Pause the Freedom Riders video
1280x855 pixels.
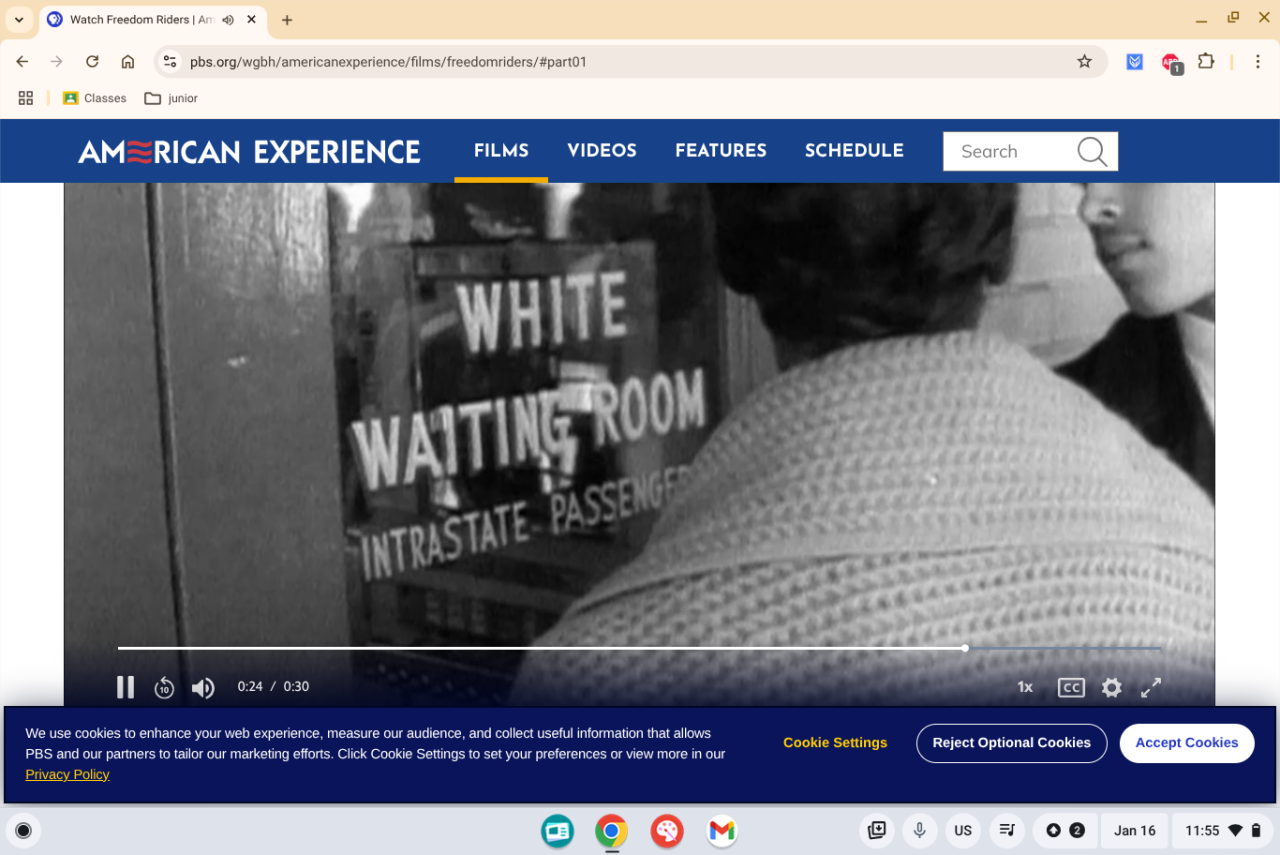125,687
